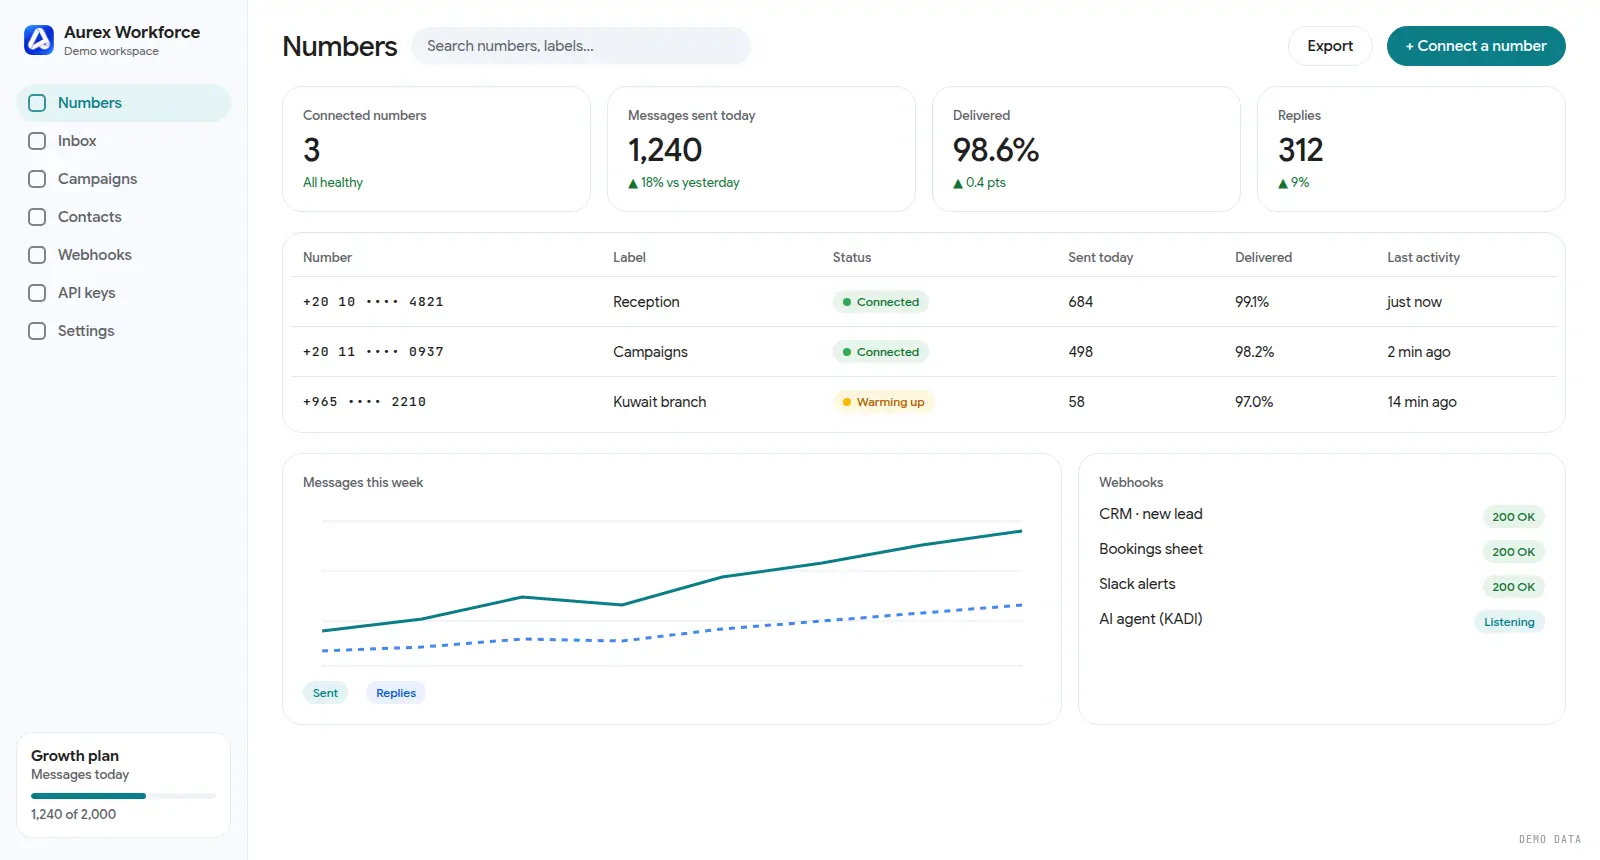Click the Contacts sidebar icon
This screenshot has height=860, width=1600.
37,217
